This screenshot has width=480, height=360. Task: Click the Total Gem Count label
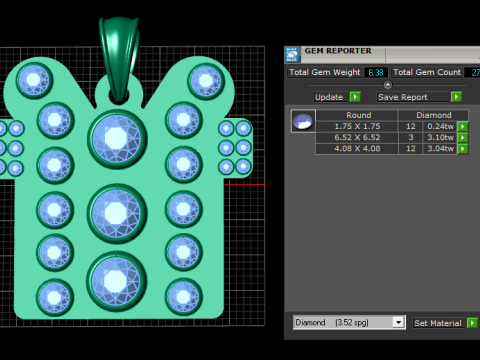(427, 72)
